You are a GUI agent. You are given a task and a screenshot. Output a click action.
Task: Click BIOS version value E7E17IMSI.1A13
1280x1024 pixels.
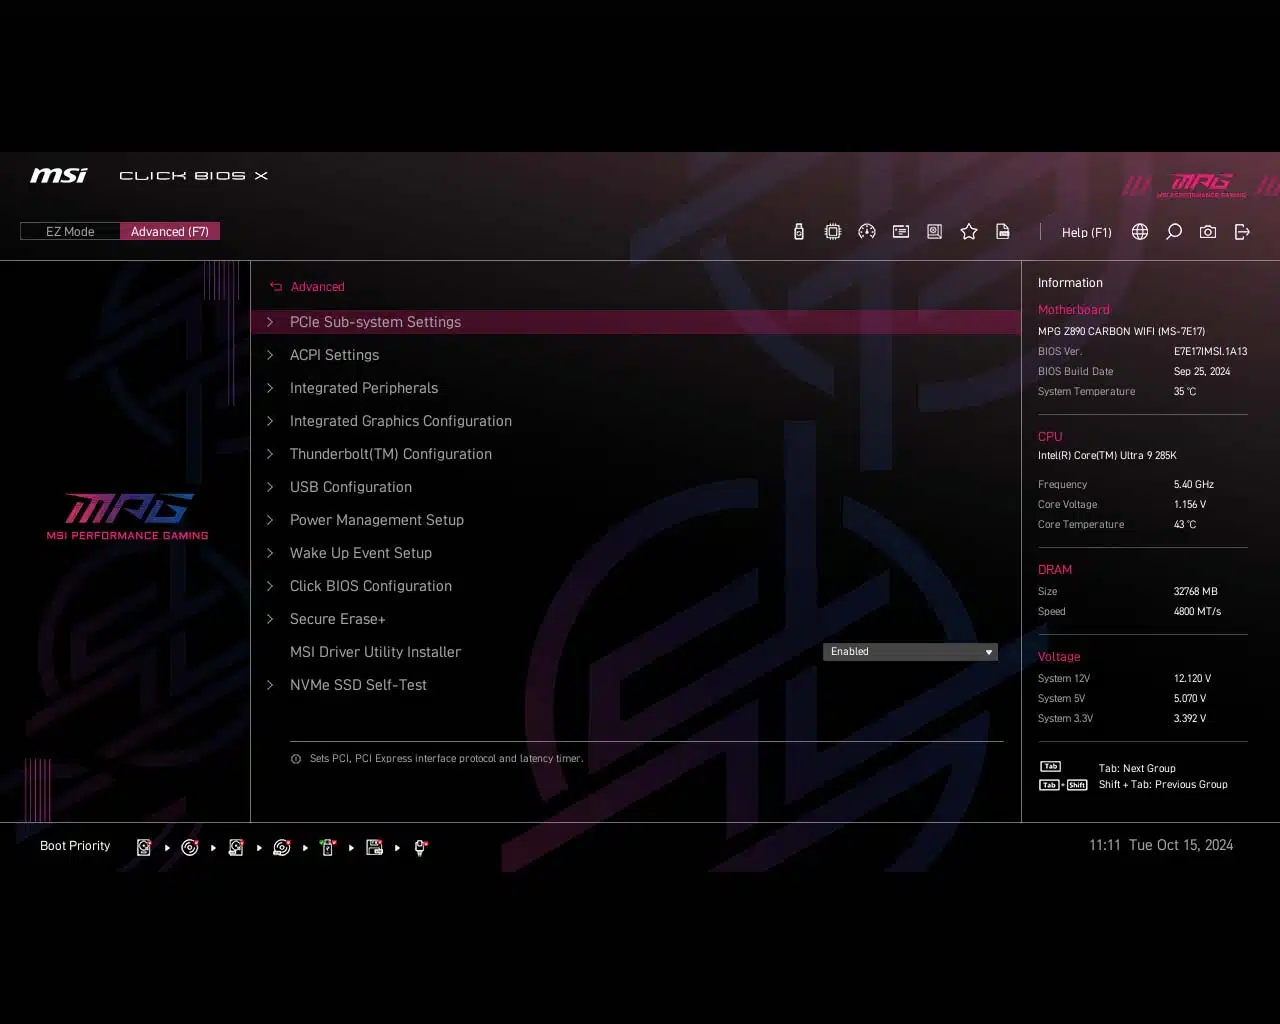(x=1210, y=351)
